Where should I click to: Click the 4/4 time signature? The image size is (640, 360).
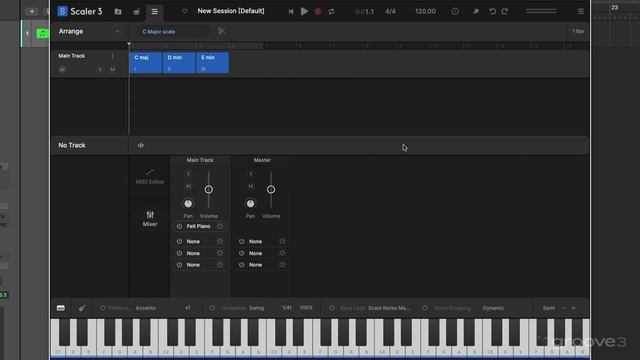(x=390, y=11)
